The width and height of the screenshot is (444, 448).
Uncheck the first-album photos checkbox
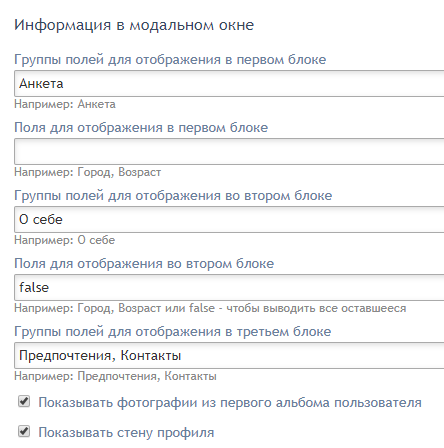tap(24, 401)
